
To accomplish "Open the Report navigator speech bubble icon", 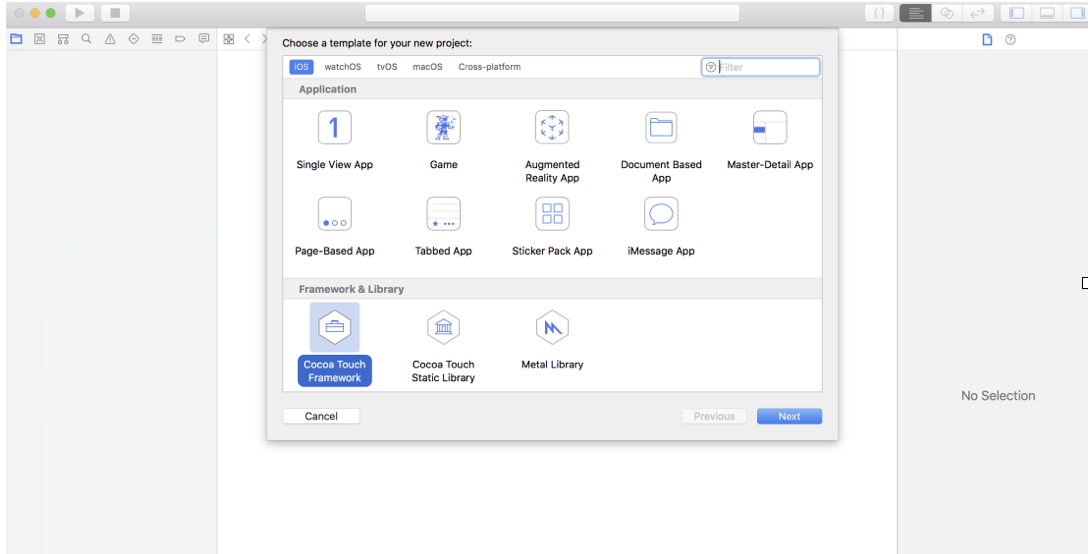I will (204, 39).
